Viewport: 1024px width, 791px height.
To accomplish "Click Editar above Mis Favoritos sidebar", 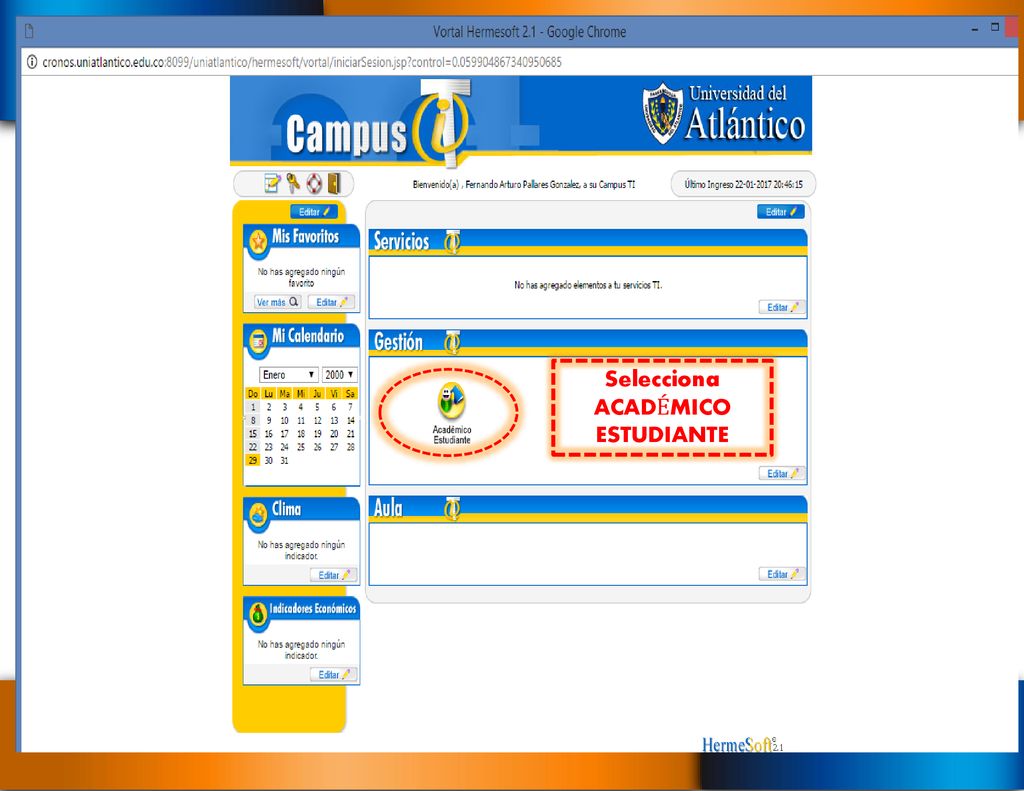I will click(314, 212).
